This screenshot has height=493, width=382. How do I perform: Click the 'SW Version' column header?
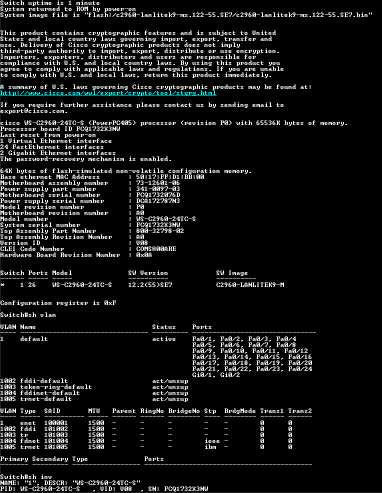[x=148, y=273]
